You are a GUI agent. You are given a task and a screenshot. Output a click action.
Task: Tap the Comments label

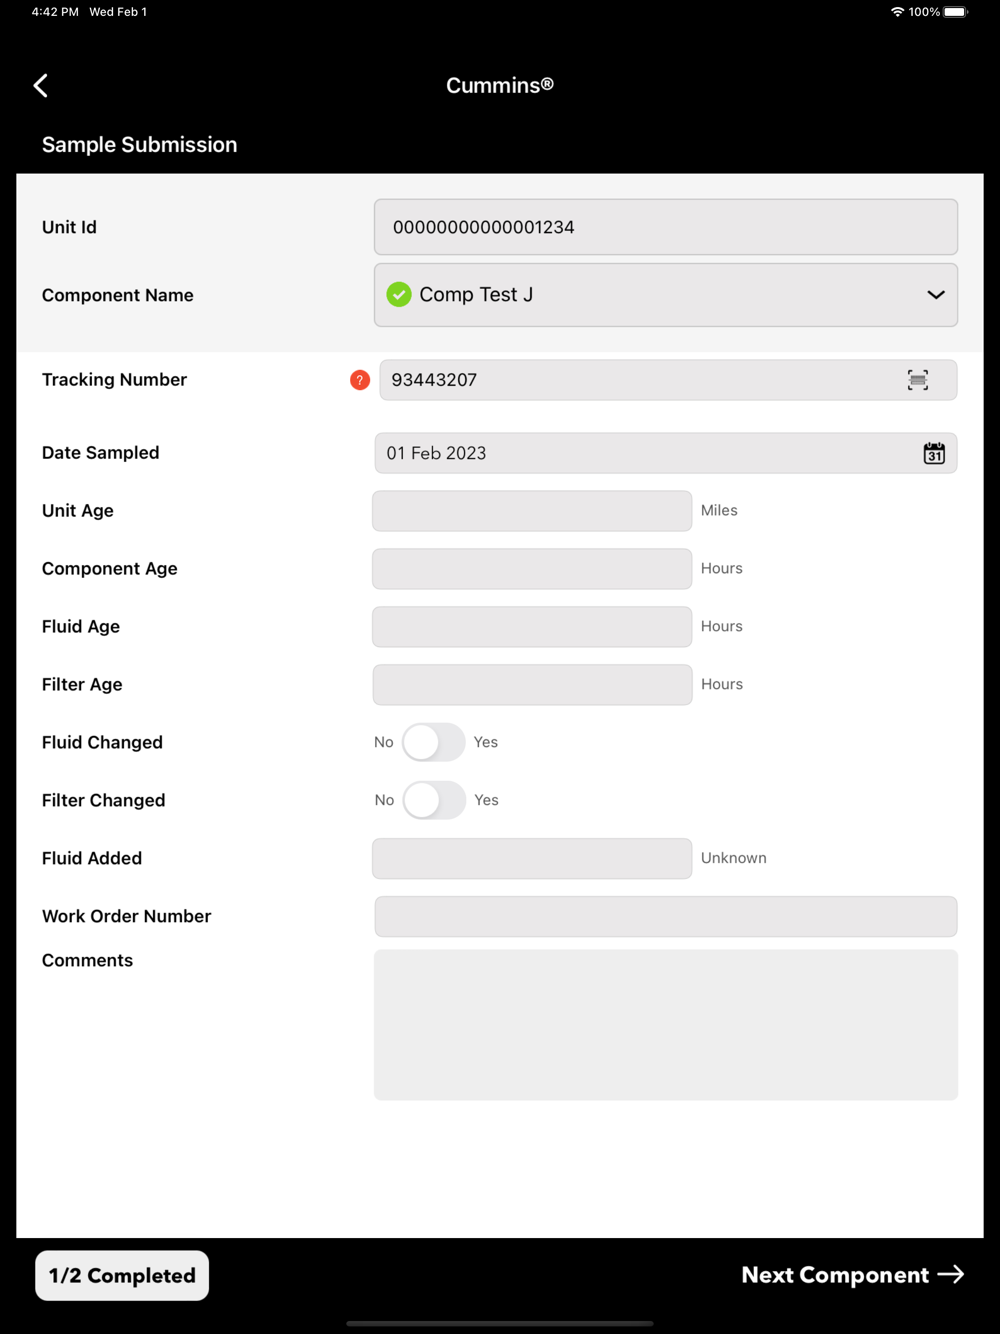88,960
